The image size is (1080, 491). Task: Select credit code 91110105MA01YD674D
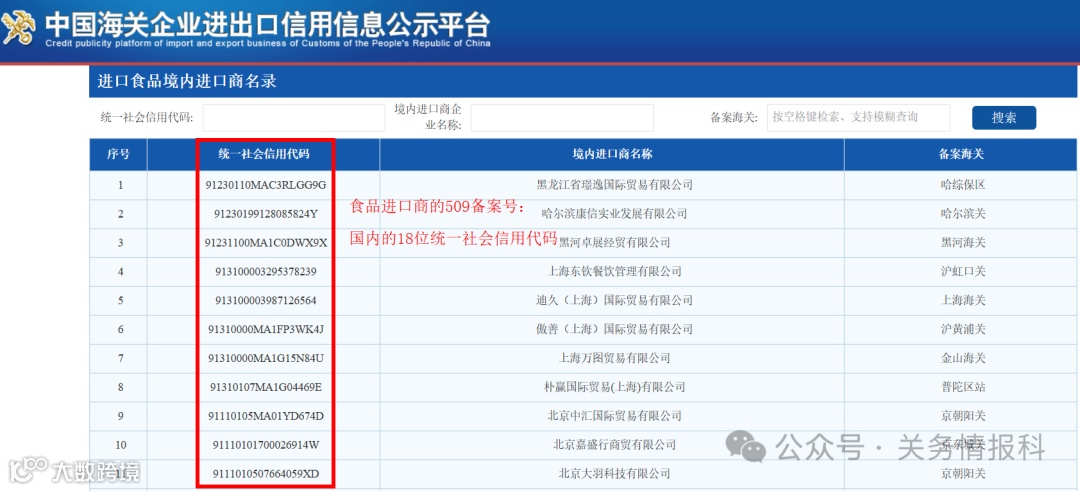(266, 417)
